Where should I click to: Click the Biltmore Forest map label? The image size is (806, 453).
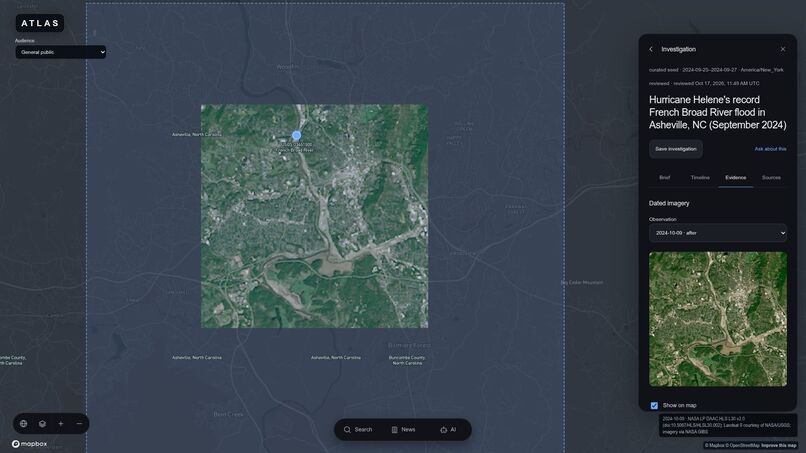(409, 346)
